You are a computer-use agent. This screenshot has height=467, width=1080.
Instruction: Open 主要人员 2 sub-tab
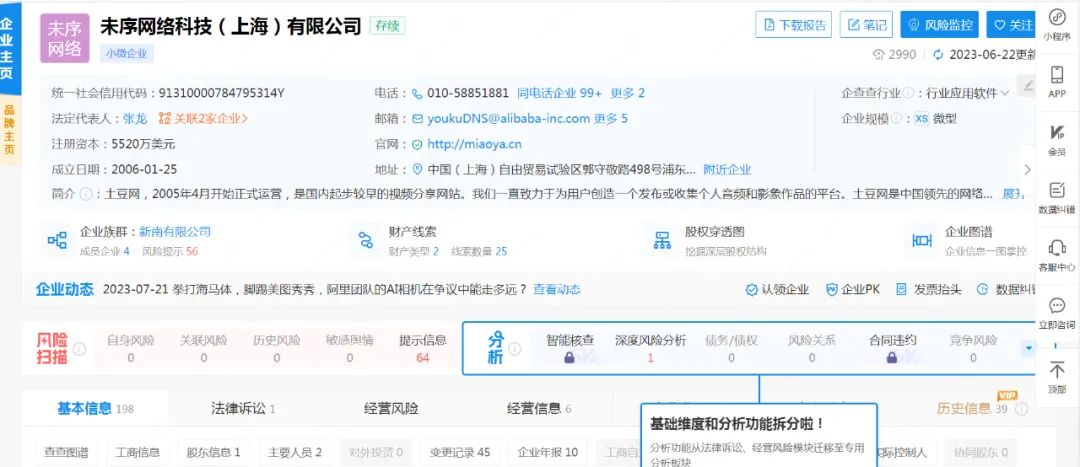pos(295,453)
